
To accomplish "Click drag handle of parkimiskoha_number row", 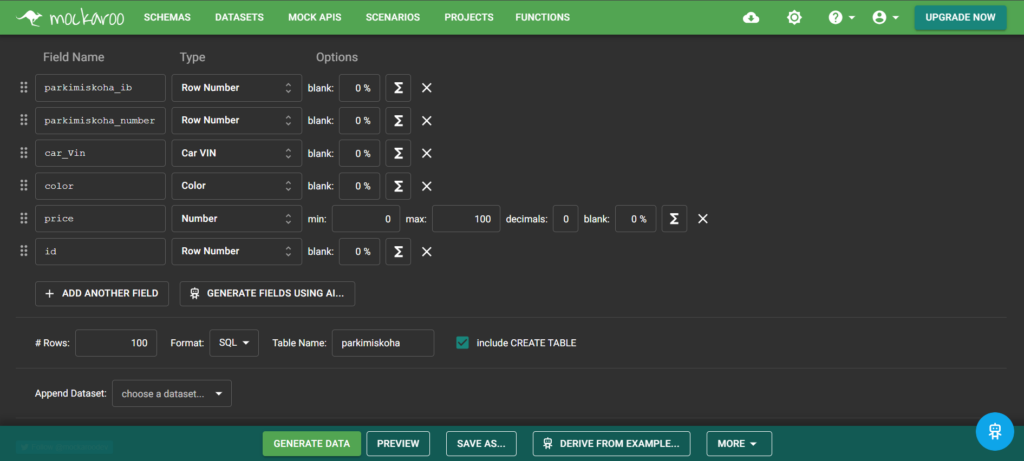I will click(x=24, y=120).
